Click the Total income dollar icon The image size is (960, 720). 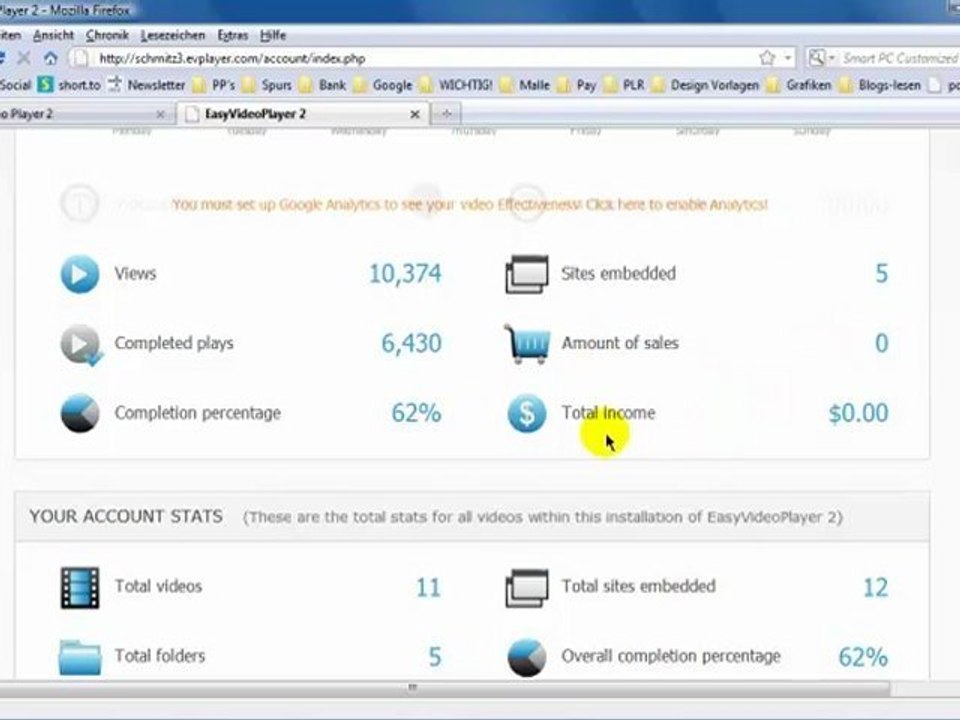[x=527, y=413]
